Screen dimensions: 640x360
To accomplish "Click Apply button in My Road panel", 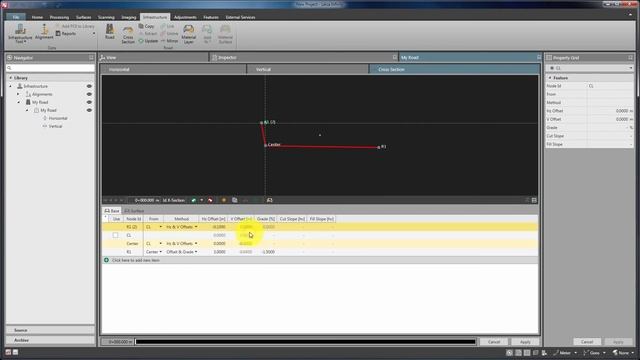I will 525,342.
